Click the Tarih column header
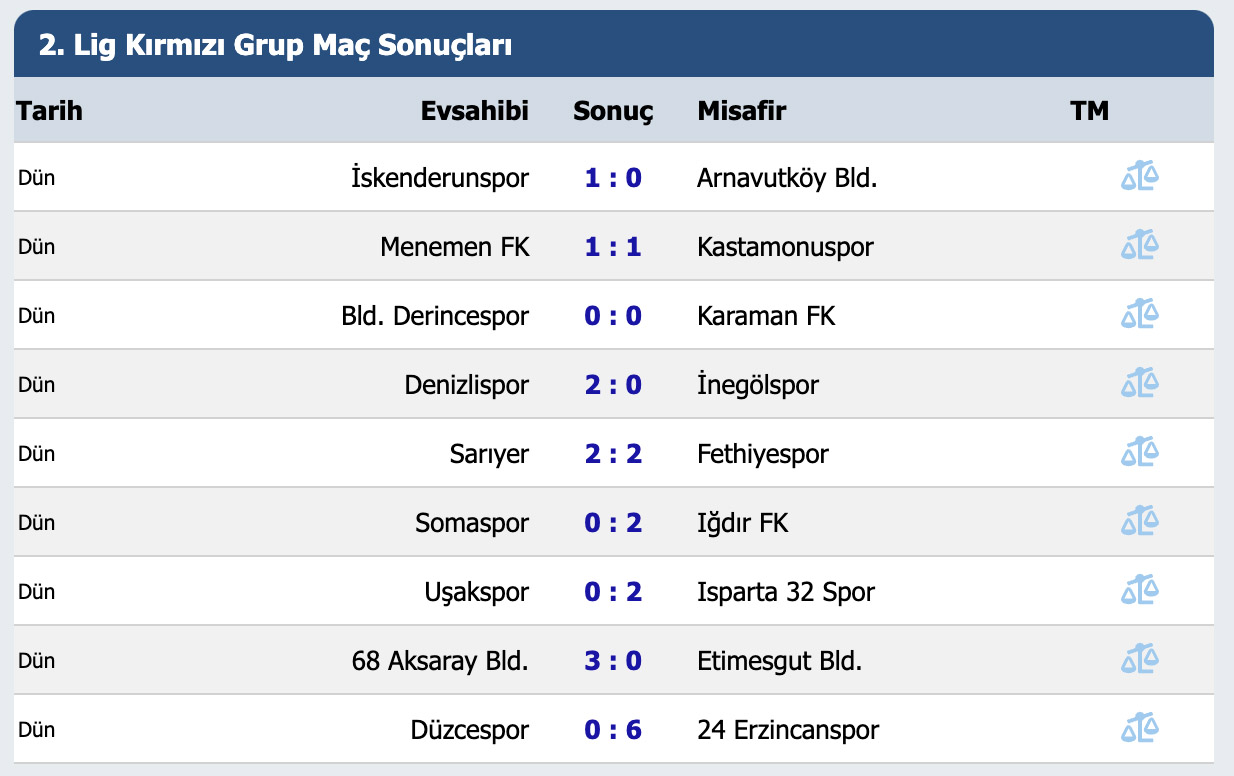Image resolution: width=1234 pixels, height=776 pixels. pyautogui.click(x=49, y=110)
